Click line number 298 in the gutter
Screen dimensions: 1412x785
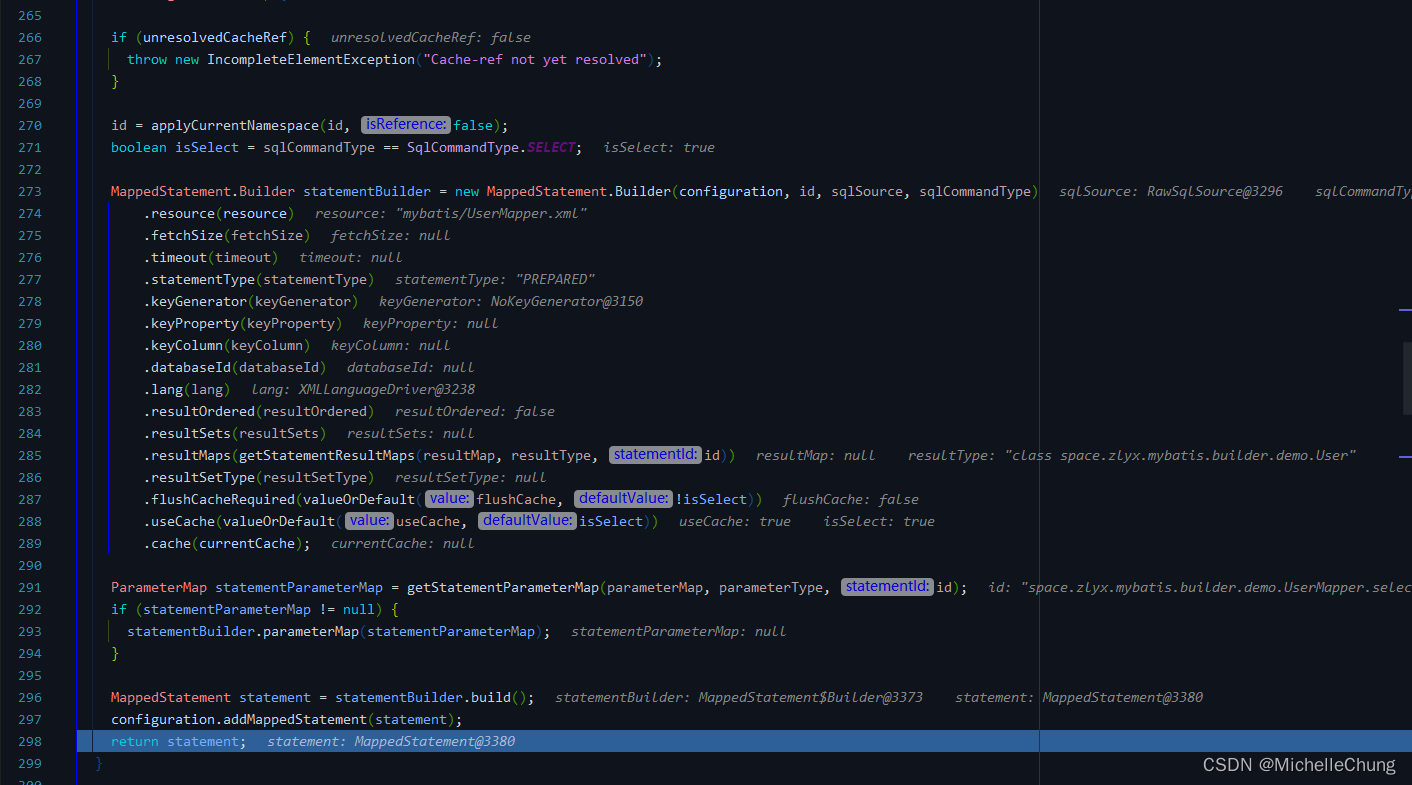pos(30,741)
